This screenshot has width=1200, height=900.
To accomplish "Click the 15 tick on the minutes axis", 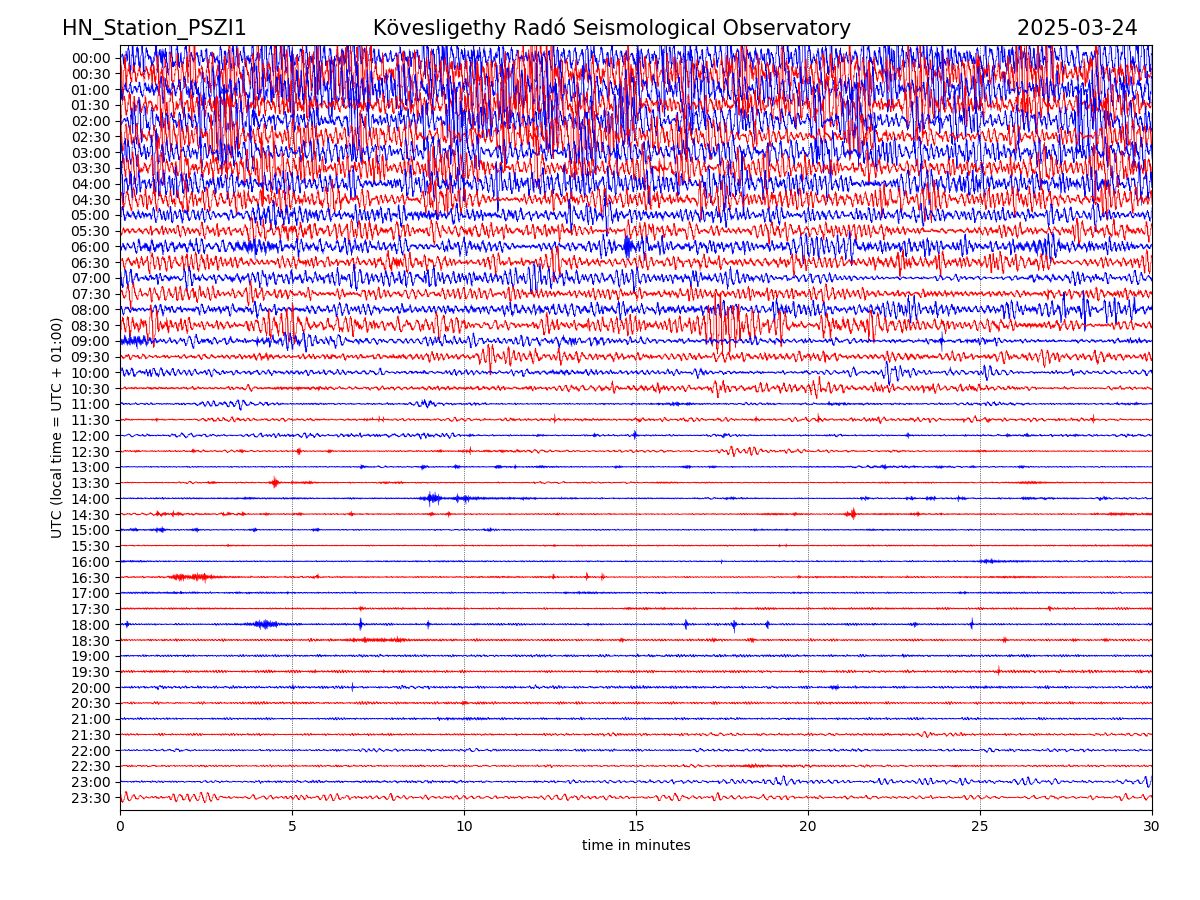I will pos(636,826).
